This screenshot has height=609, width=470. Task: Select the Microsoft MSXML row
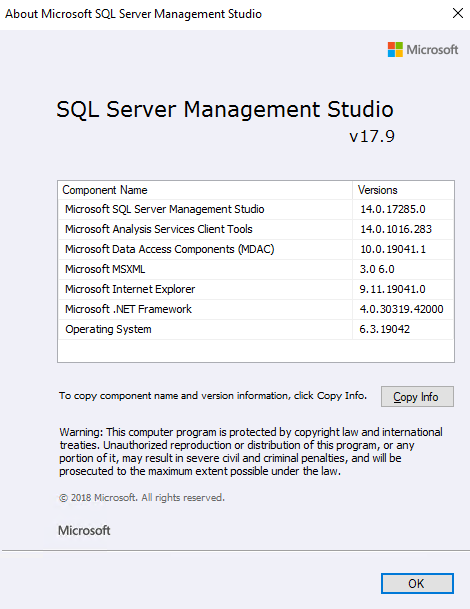pos(256,270)
